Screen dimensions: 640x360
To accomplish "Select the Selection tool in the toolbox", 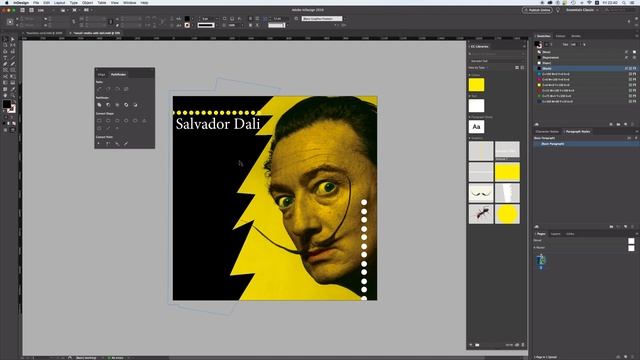I will point(5,40).
